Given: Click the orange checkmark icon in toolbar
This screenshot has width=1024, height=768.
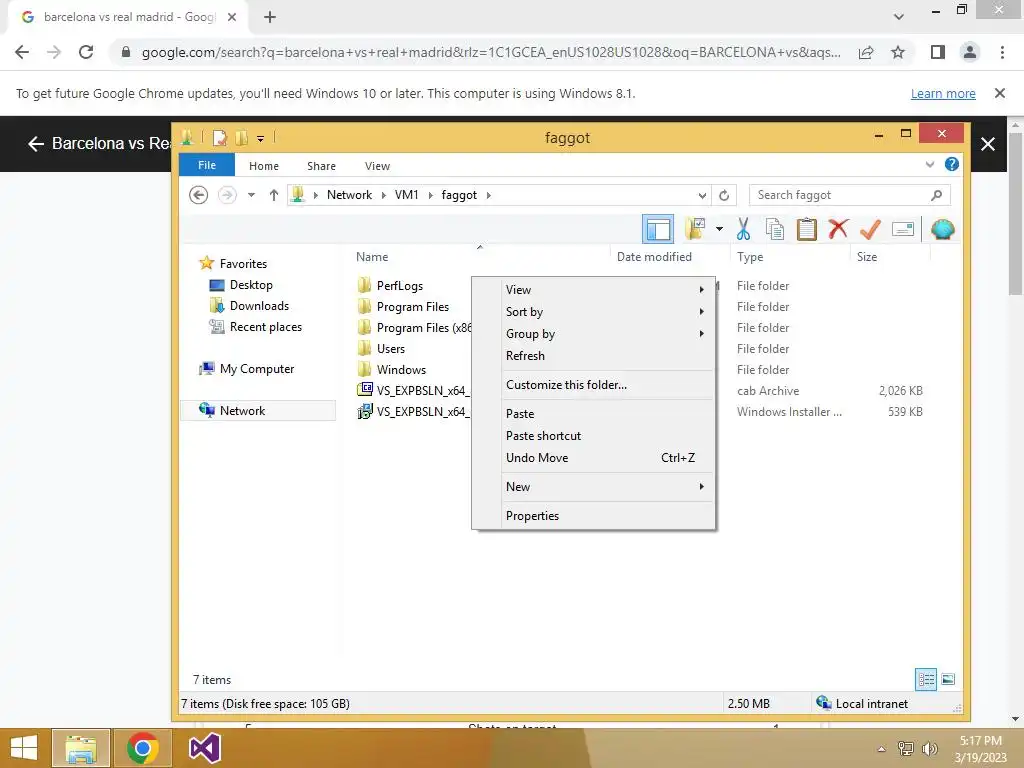Looking at the screenshot, I should click(870, 229).
